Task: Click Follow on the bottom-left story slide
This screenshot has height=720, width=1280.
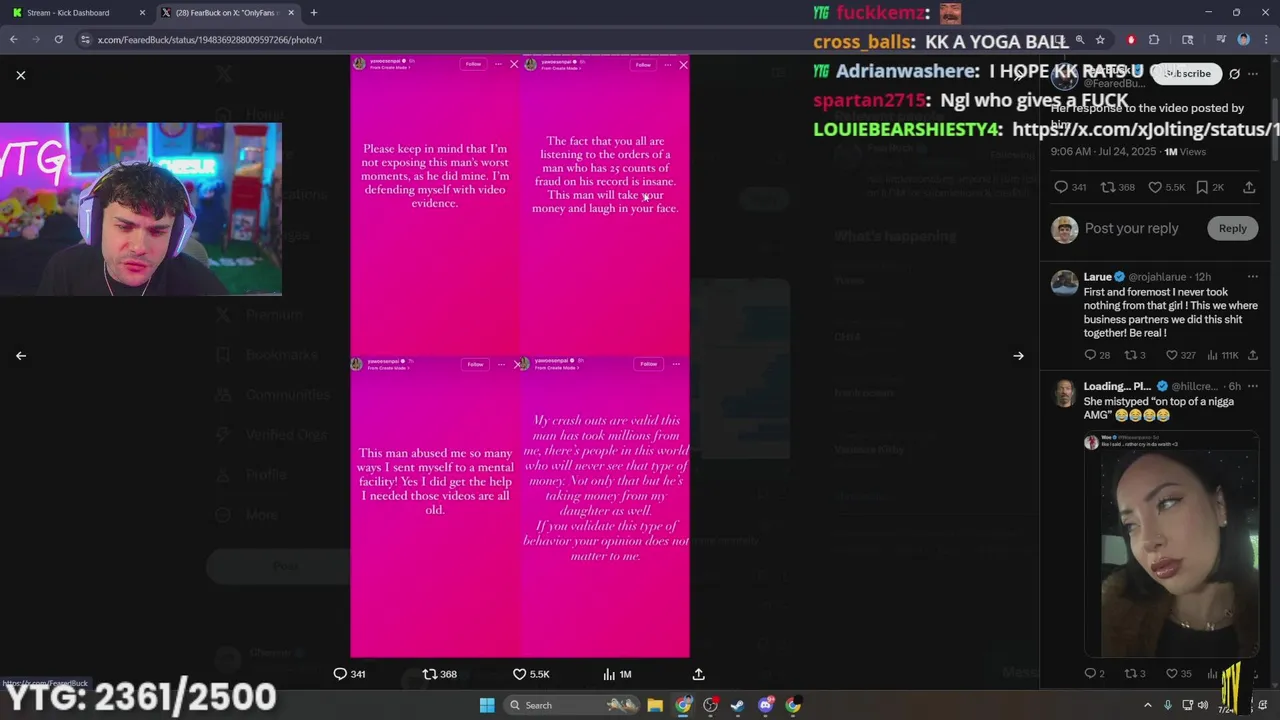Action: 475,364
